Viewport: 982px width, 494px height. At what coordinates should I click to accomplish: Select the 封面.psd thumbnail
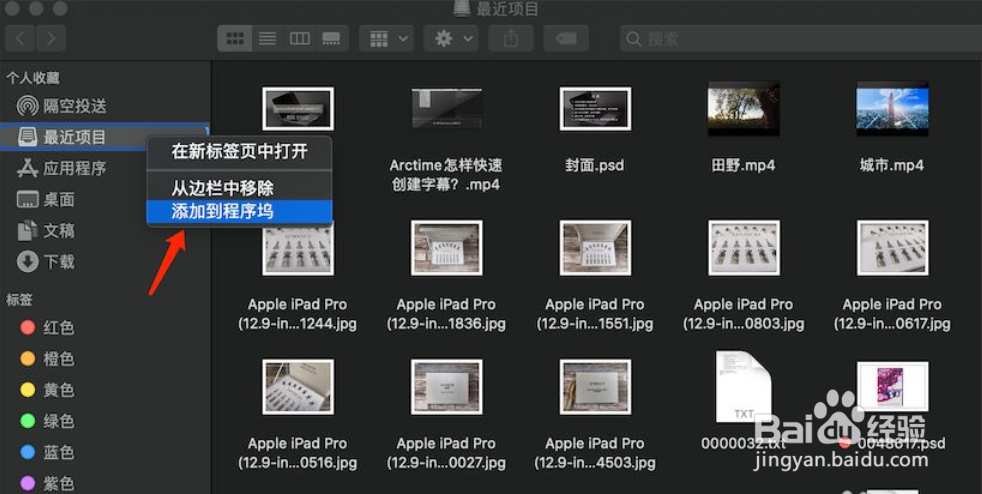point(595,109)
